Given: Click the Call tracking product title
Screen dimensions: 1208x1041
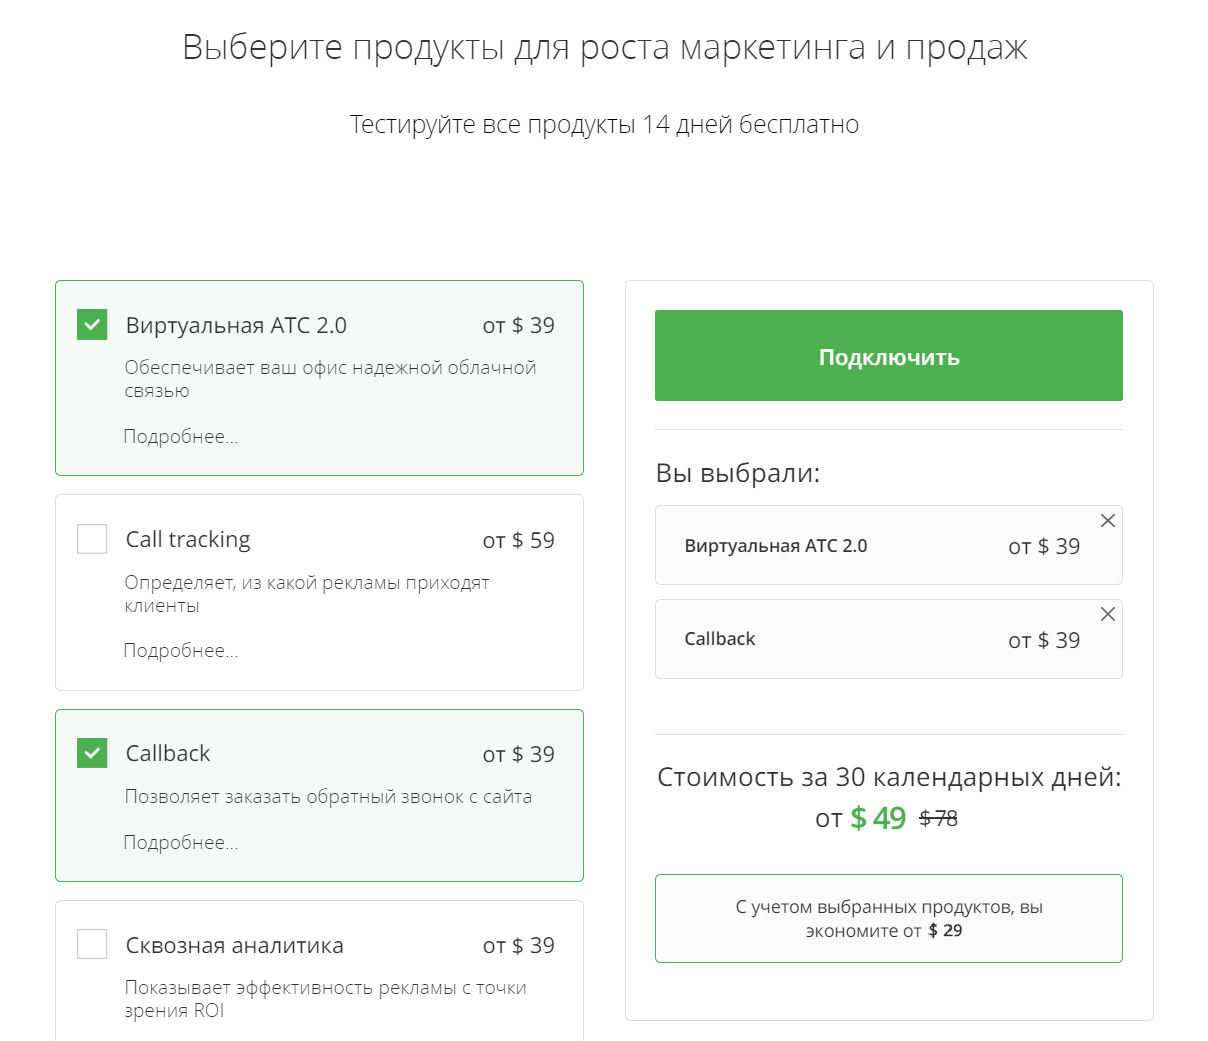Looking at the screenshot, I should pos(188,540).
